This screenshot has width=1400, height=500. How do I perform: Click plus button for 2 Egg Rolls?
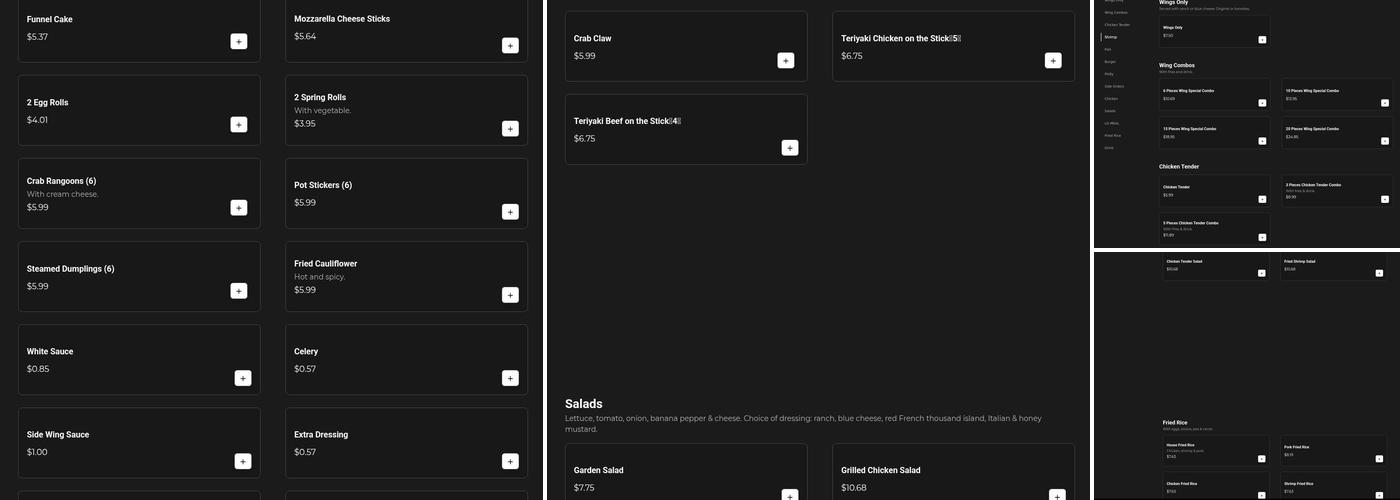pyautogui.click(x=239, y=124)
